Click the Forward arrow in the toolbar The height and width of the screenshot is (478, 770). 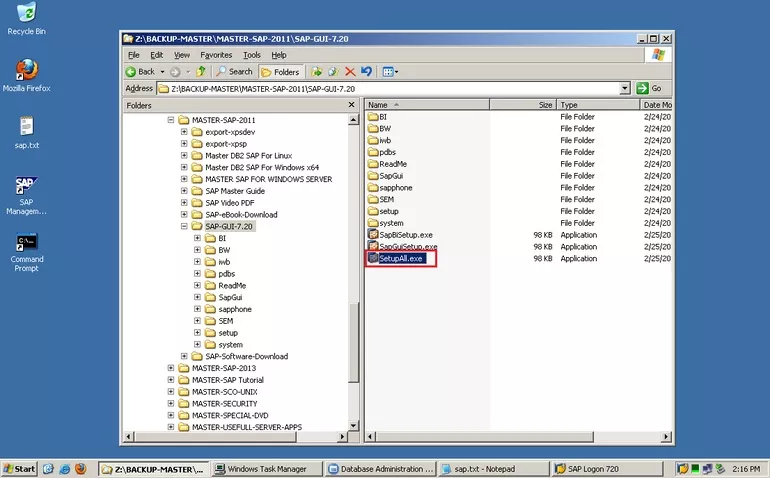tap(175, 72)
